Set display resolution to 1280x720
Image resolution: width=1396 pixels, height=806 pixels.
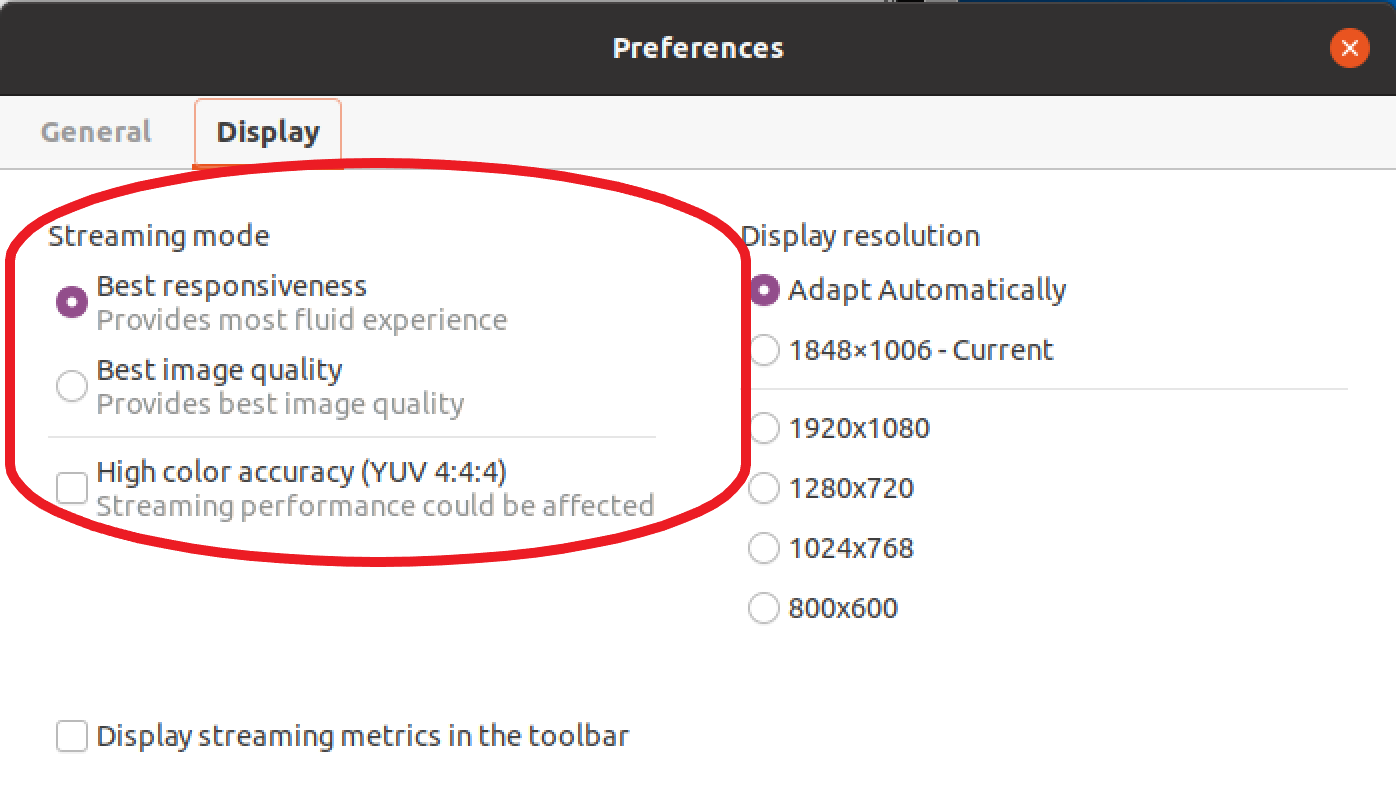(x=763, y=488)
